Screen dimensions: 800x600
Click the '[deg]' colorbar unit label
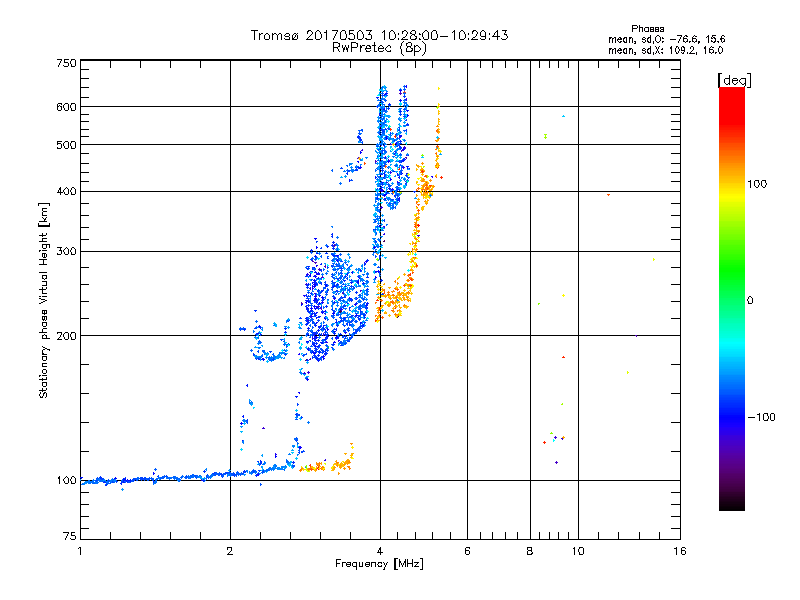(734, 80)
